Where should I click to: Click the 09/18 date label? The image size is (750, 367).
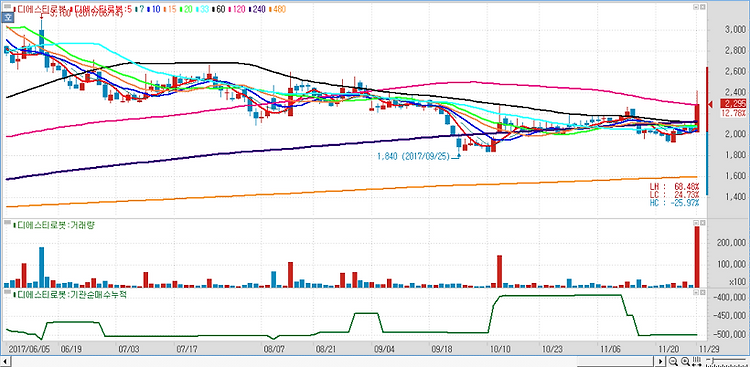click(443, 349)
